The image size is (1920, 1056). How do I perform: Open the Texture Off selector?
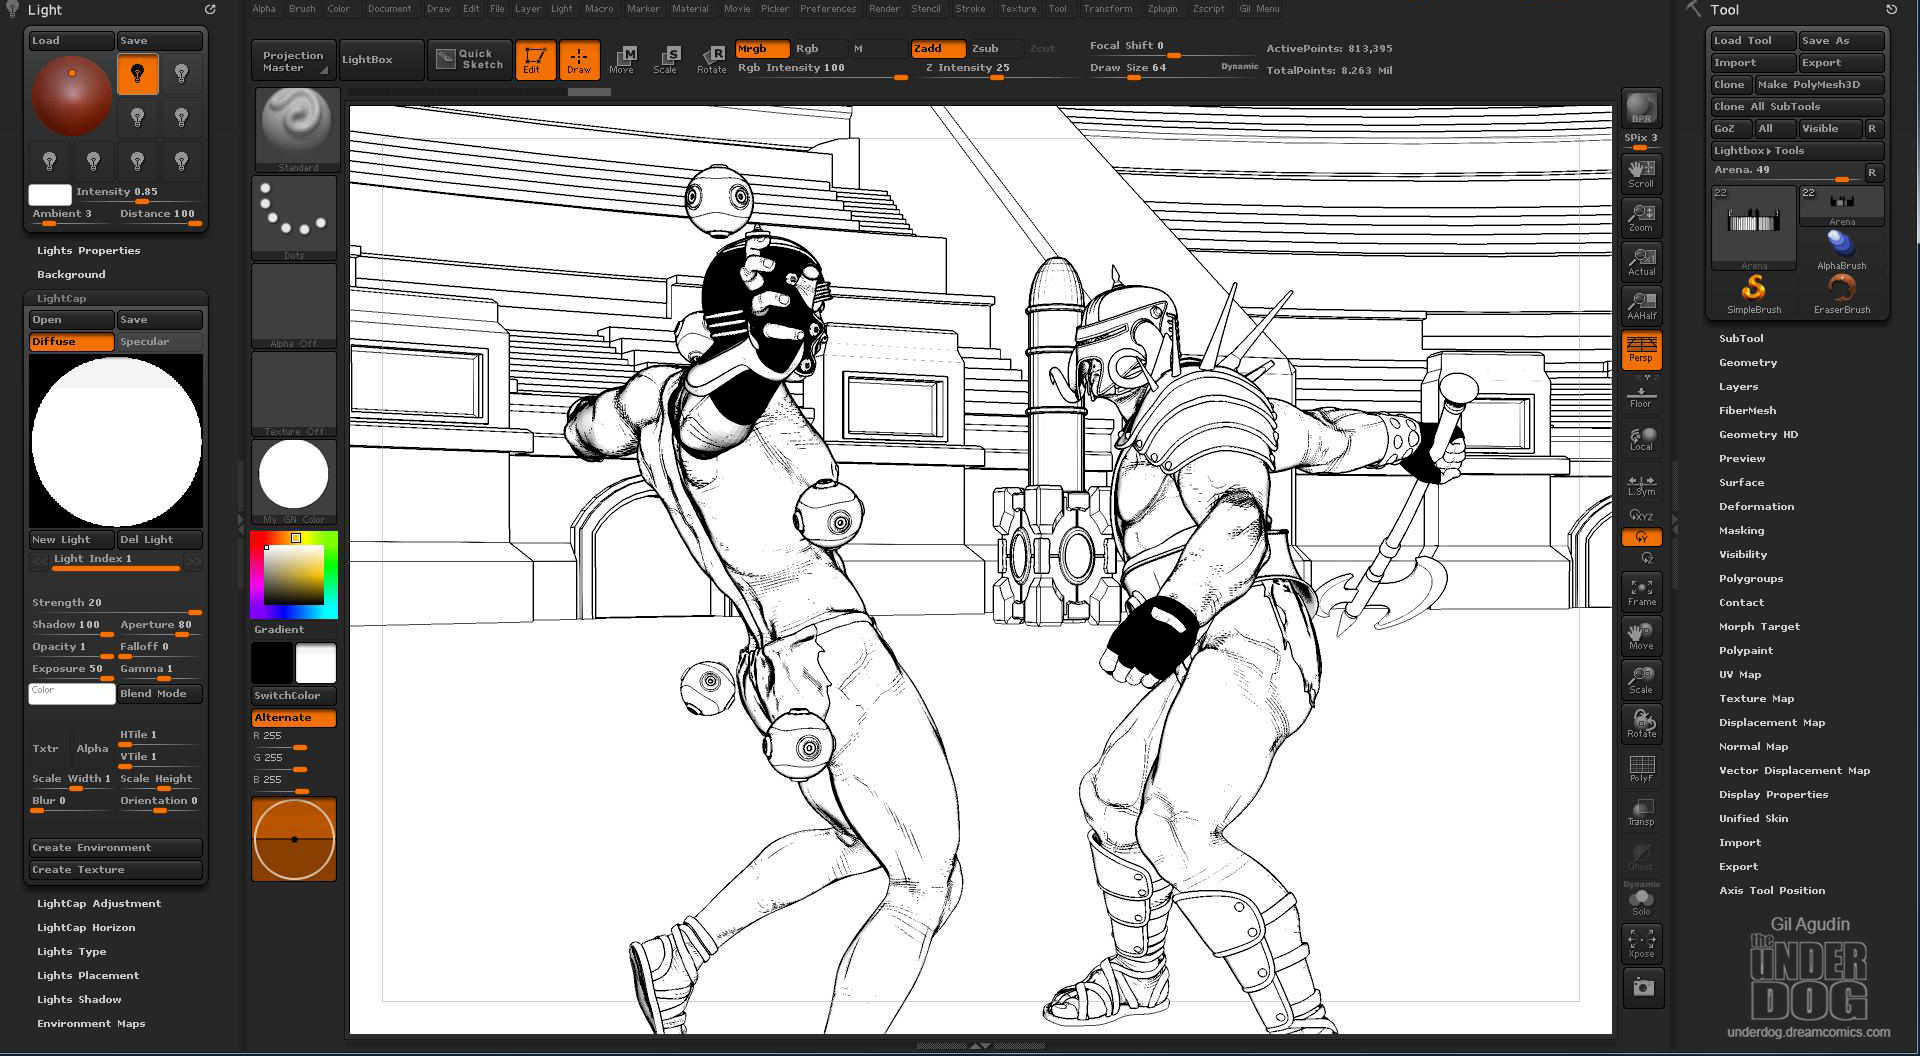coord(294,394)
